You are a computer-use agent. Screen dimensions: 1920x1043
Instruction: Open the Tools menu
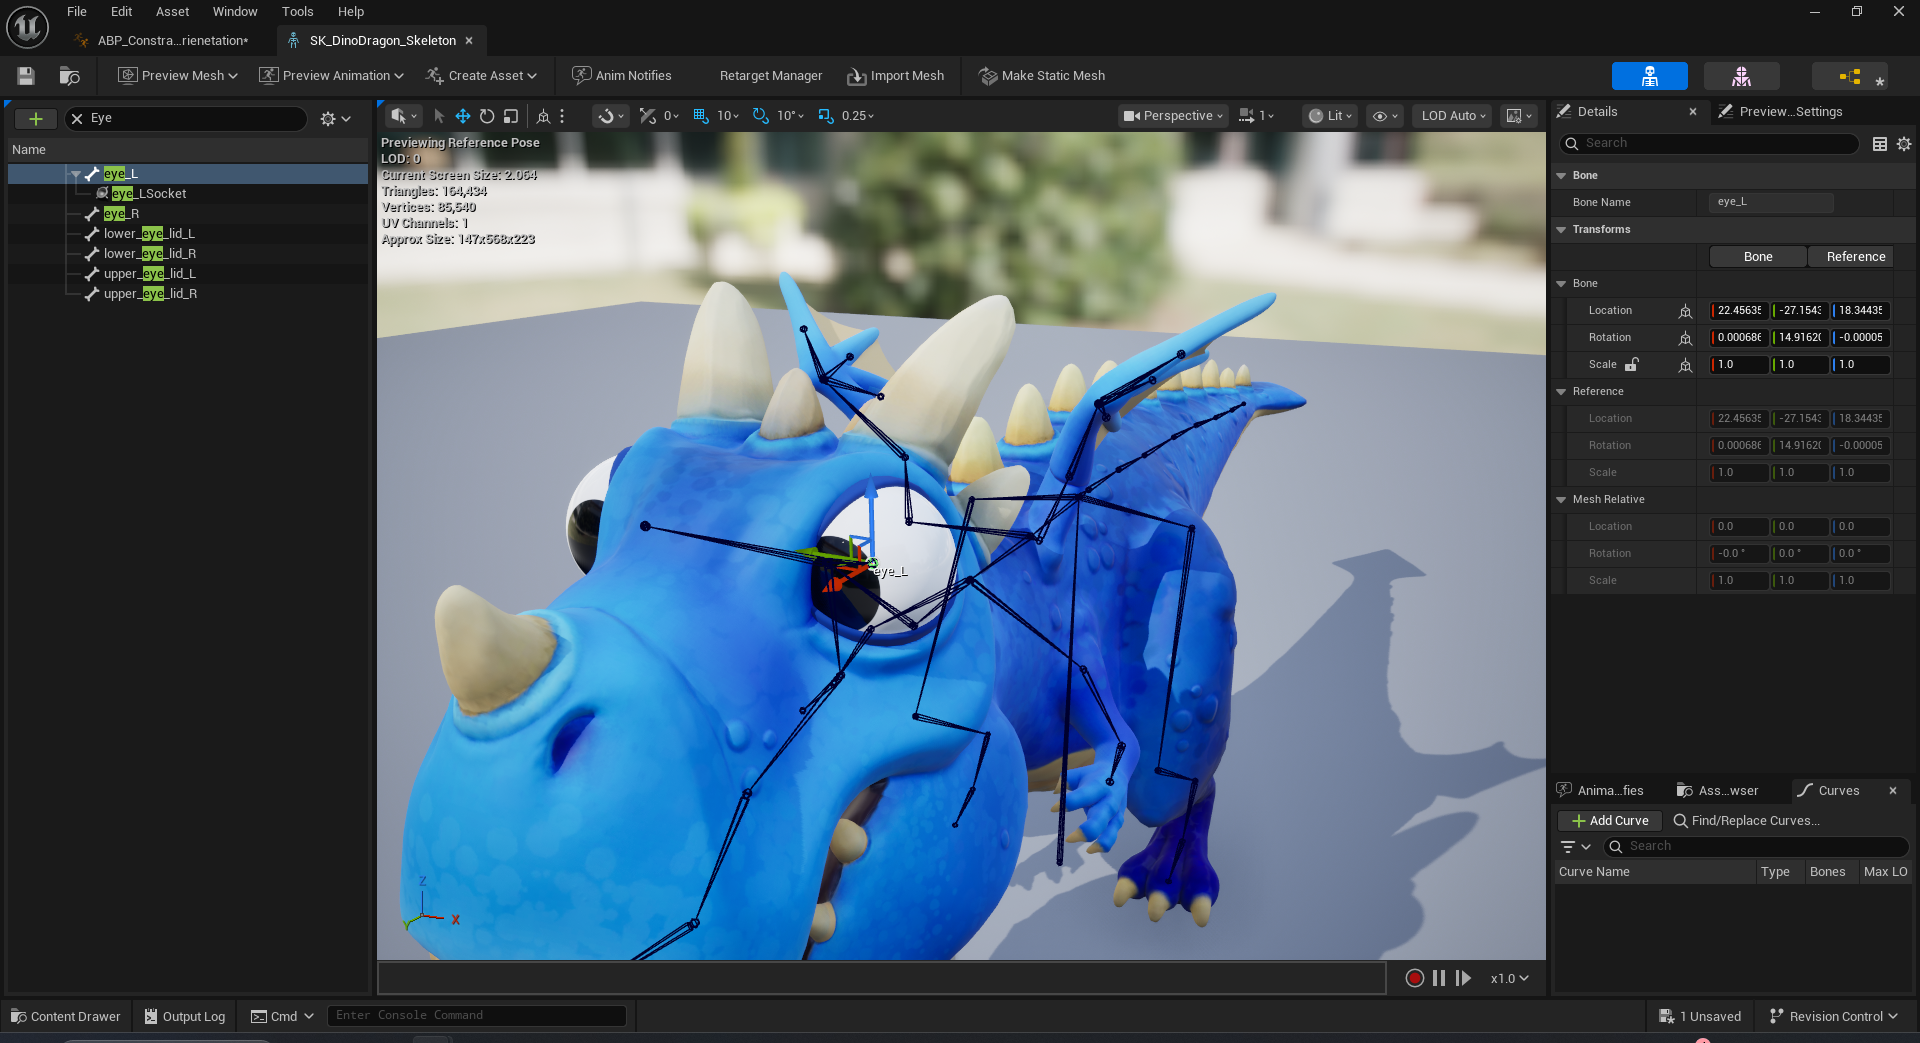[x=297, y=12]
